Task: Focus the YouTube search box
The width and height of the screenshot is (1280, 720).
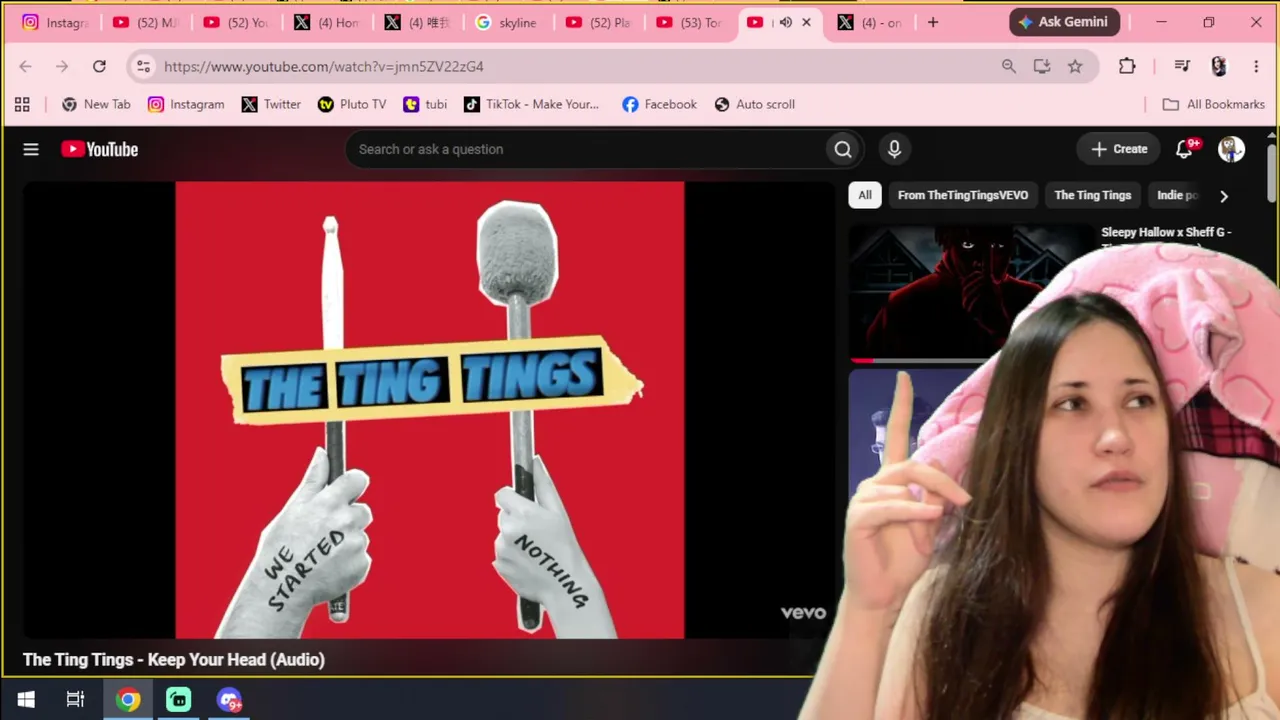Action: coord(587,149)
